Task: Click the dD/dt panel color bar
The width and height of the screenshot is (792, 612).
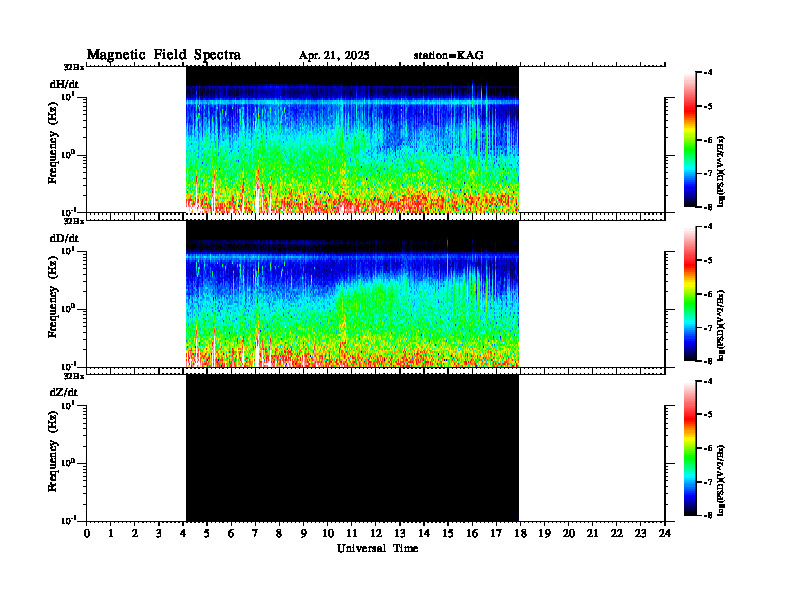Action: (x=690, y=293)
